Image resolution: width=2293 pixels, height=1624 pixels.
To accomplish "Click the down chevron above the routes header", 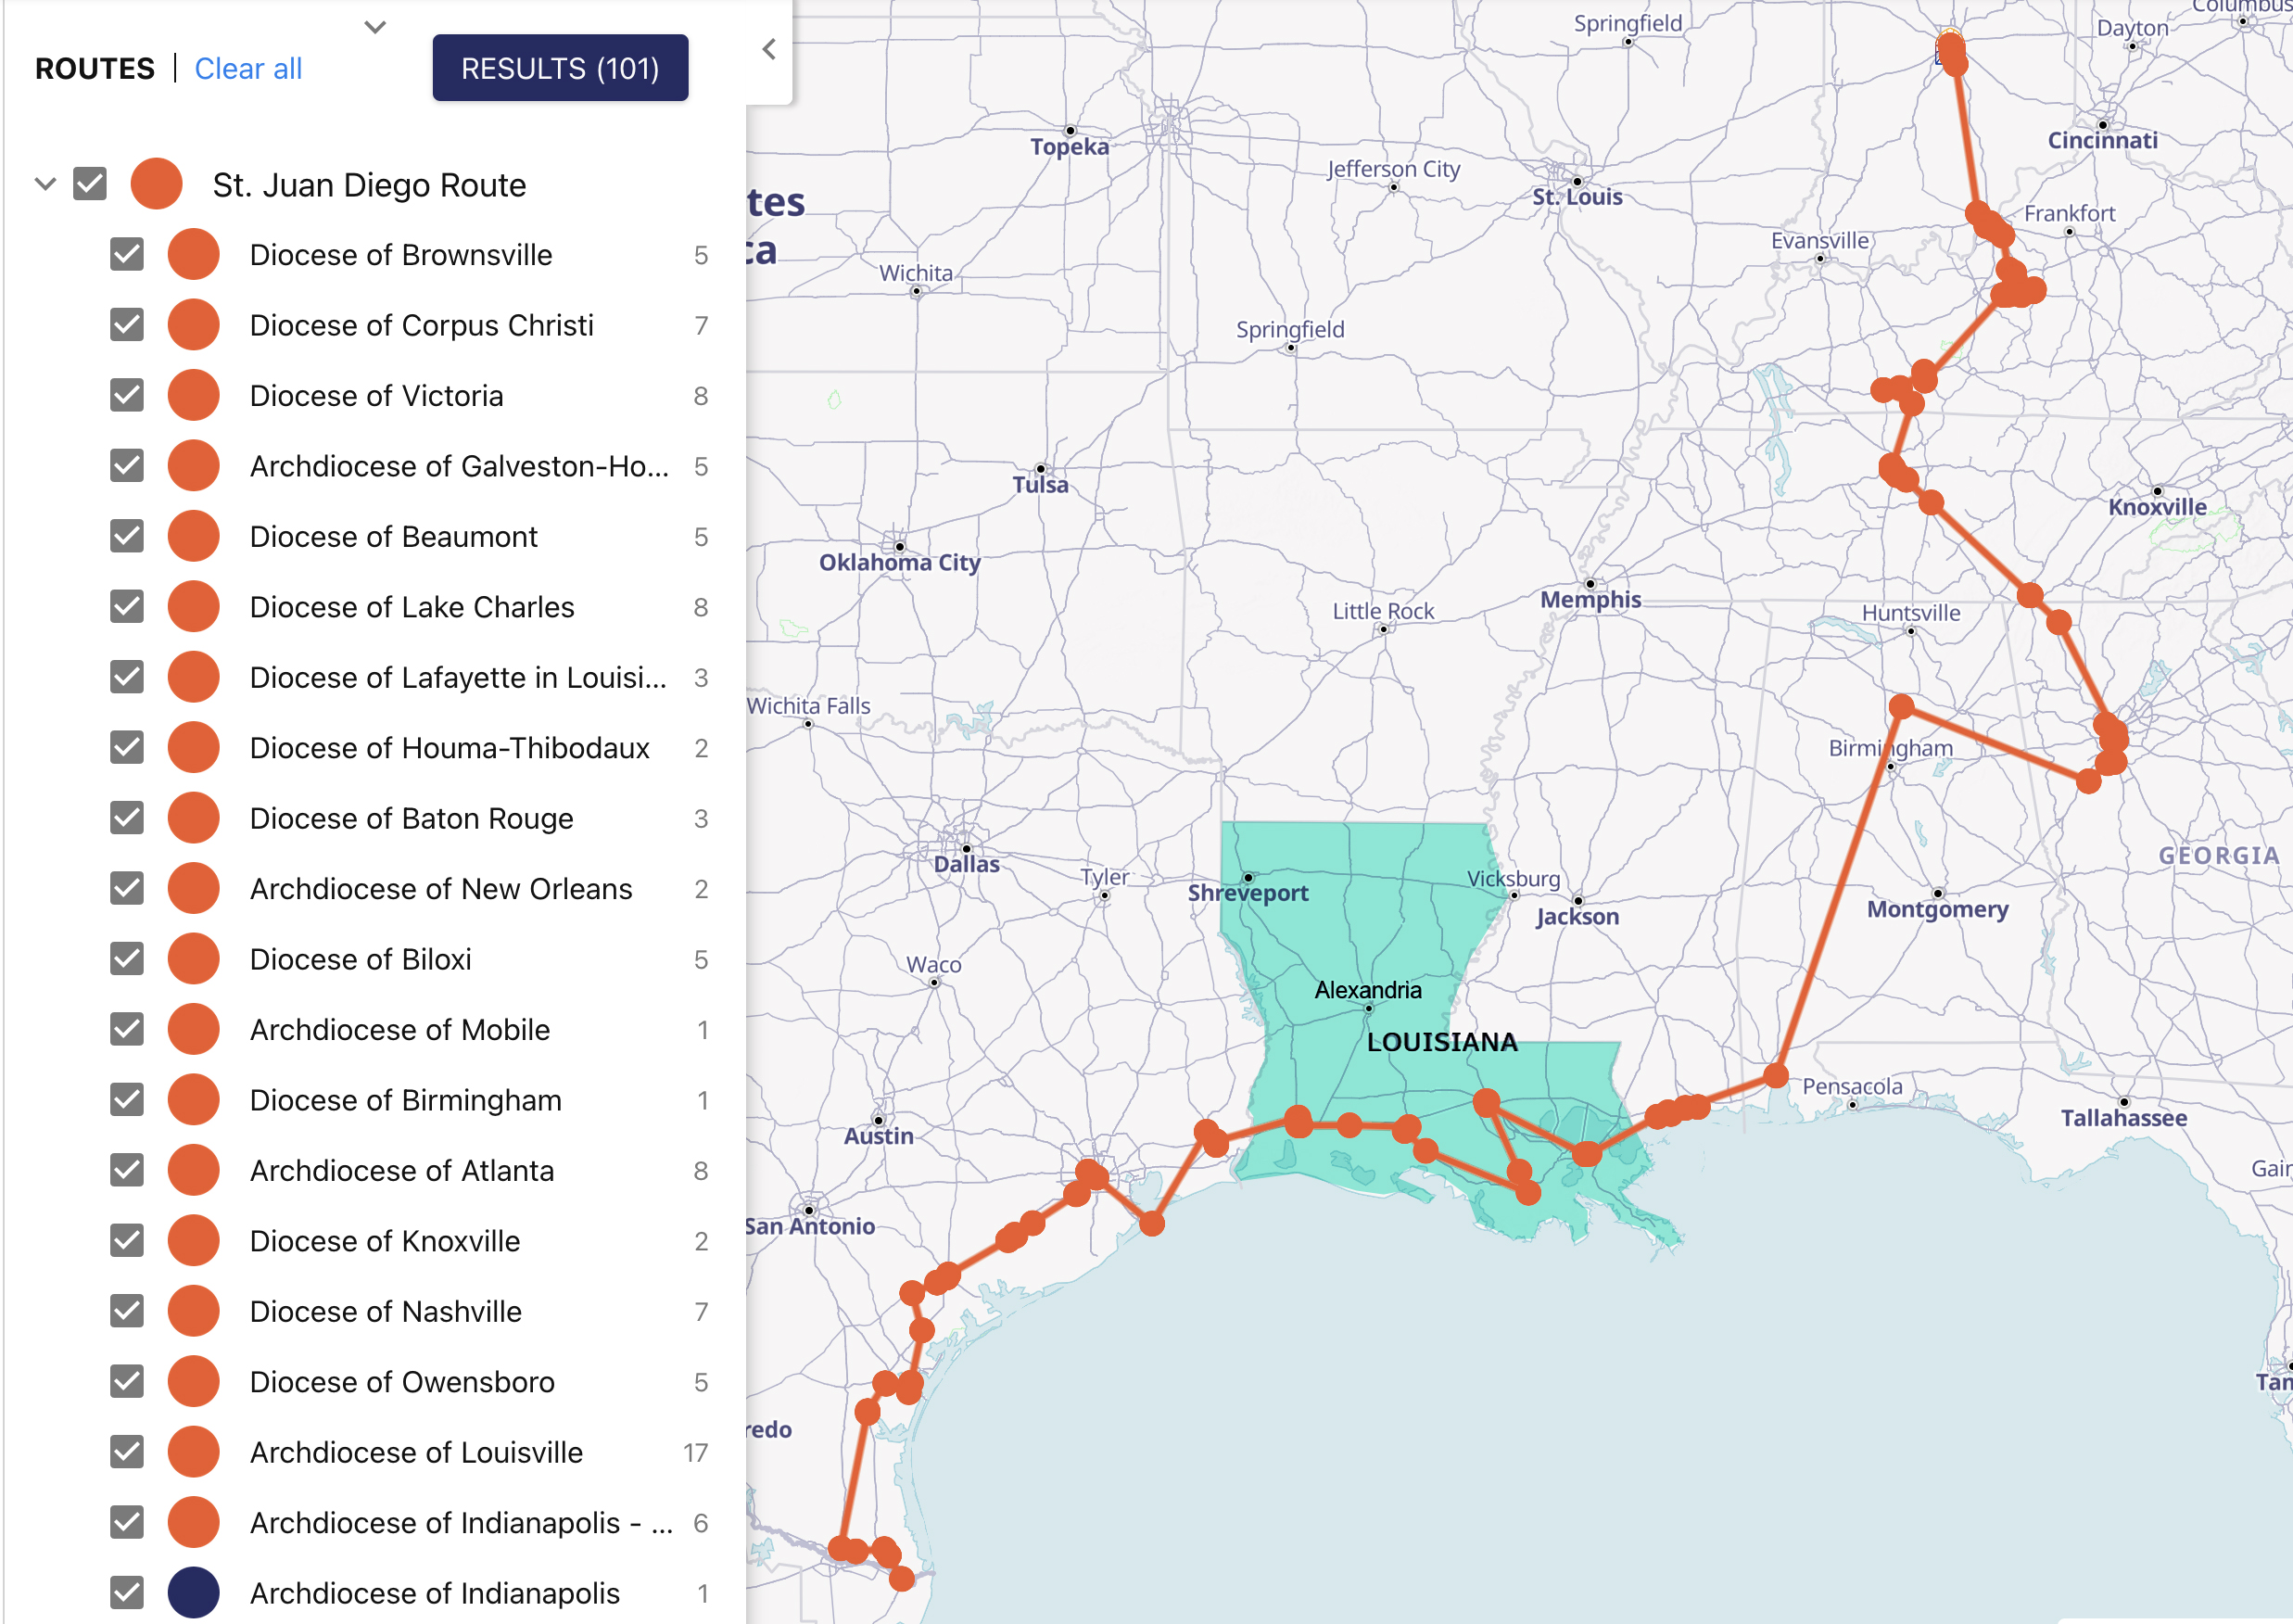I will pyautogui.click(x=375, y=27).
